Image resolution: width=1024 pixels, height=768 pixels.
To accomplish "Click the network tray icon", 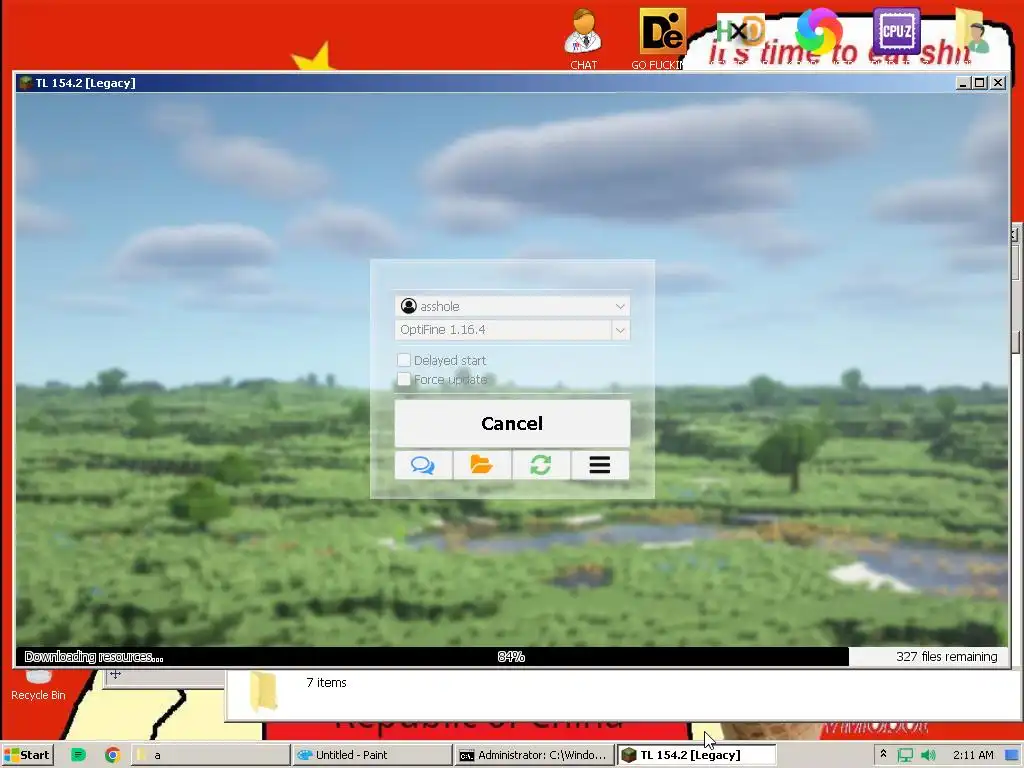I will pyautogui.click(x=904, y=755).
